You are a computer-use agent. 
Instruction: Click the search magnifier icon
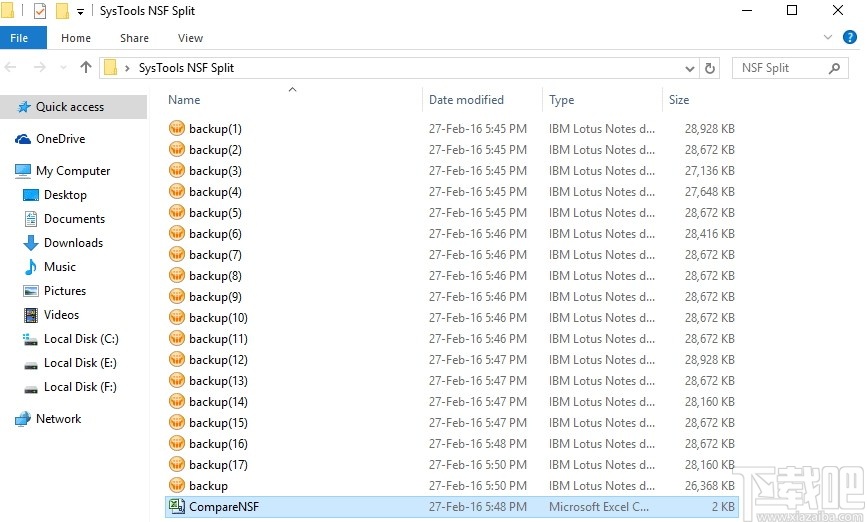tap(834, 68)
